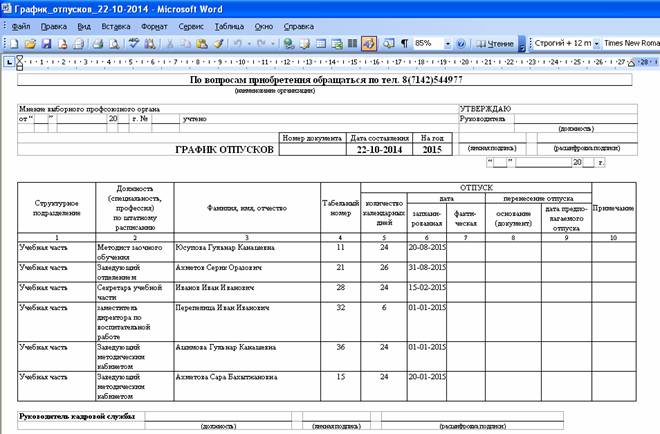Open the Сервис menu
Screen dimensions: 660x434
[x=191, y=26]
